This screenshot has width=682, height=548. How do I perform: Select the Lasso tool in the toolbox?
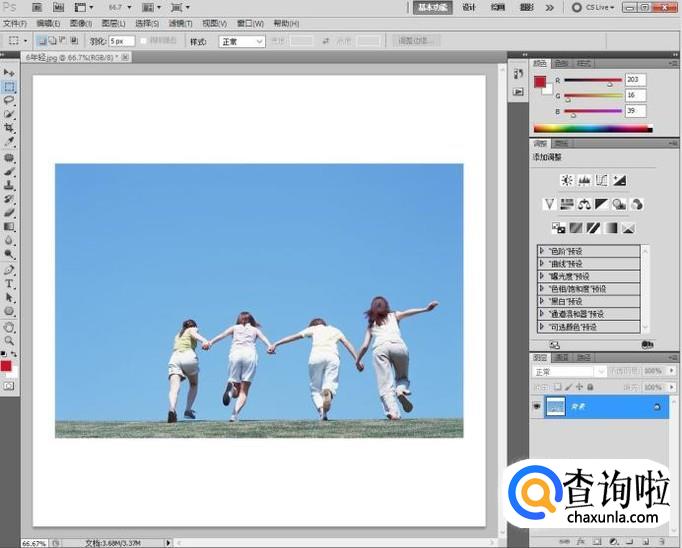tap(9, 100)
